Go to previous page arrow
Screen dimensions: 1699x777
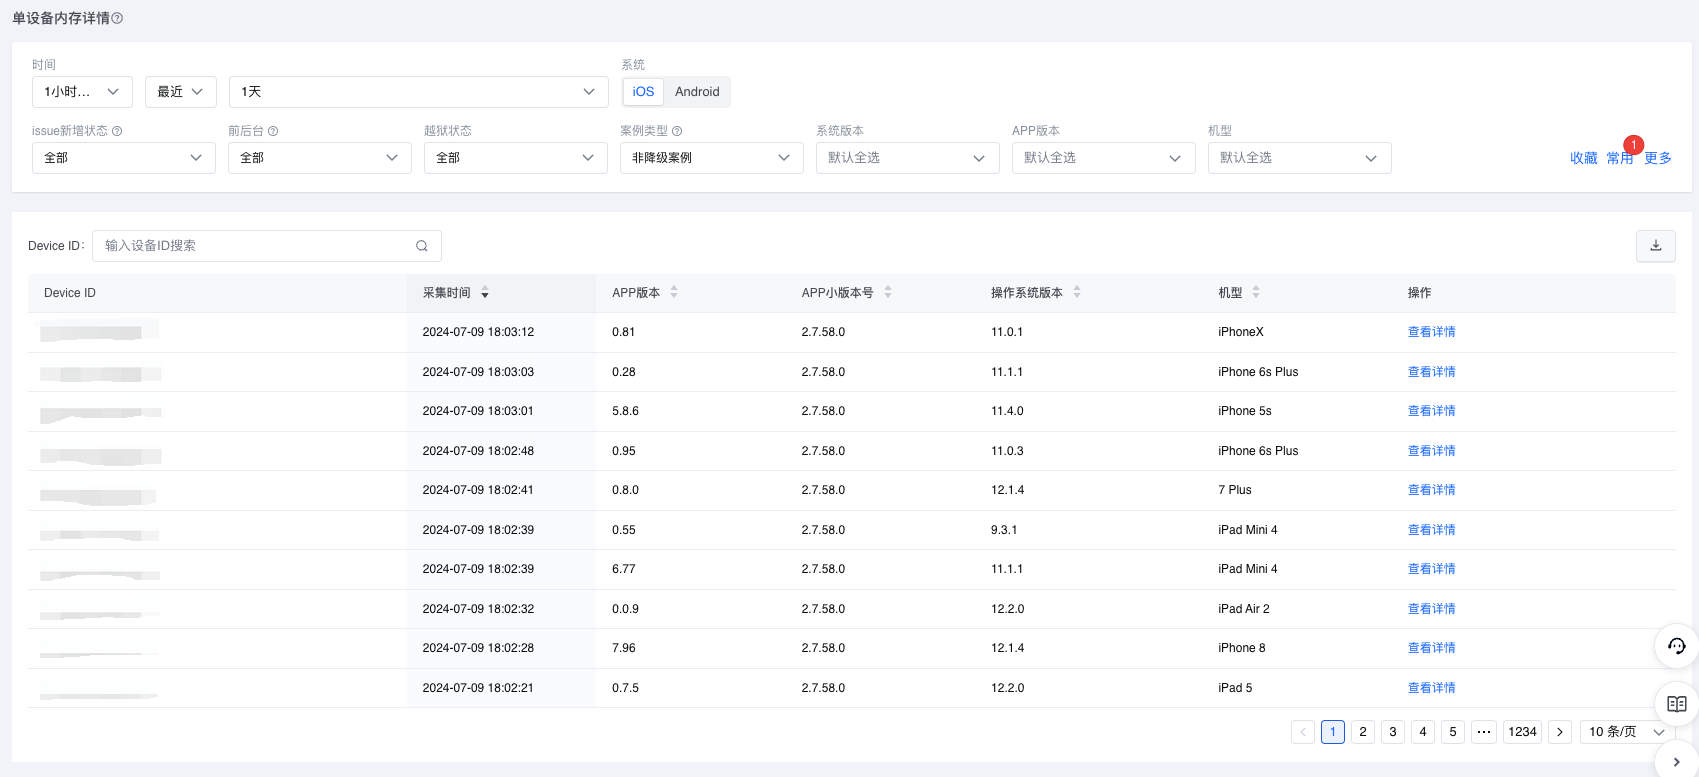[x=1303, y=732]
